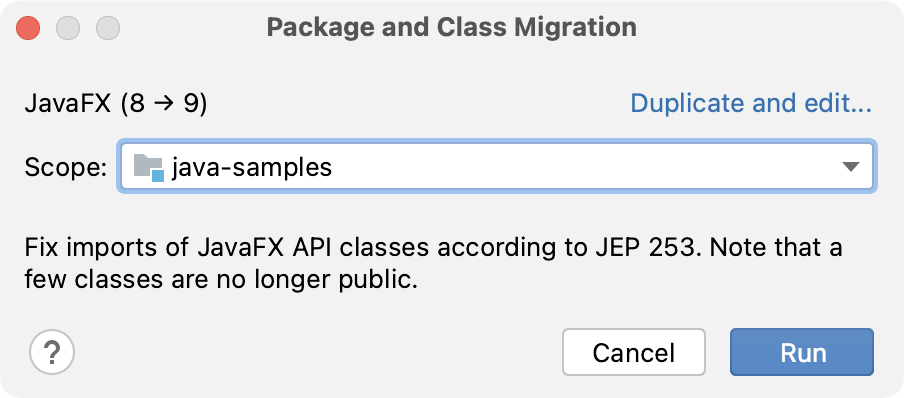
Task: Click the module folder icon in Scope field
Action: point(149,167)
